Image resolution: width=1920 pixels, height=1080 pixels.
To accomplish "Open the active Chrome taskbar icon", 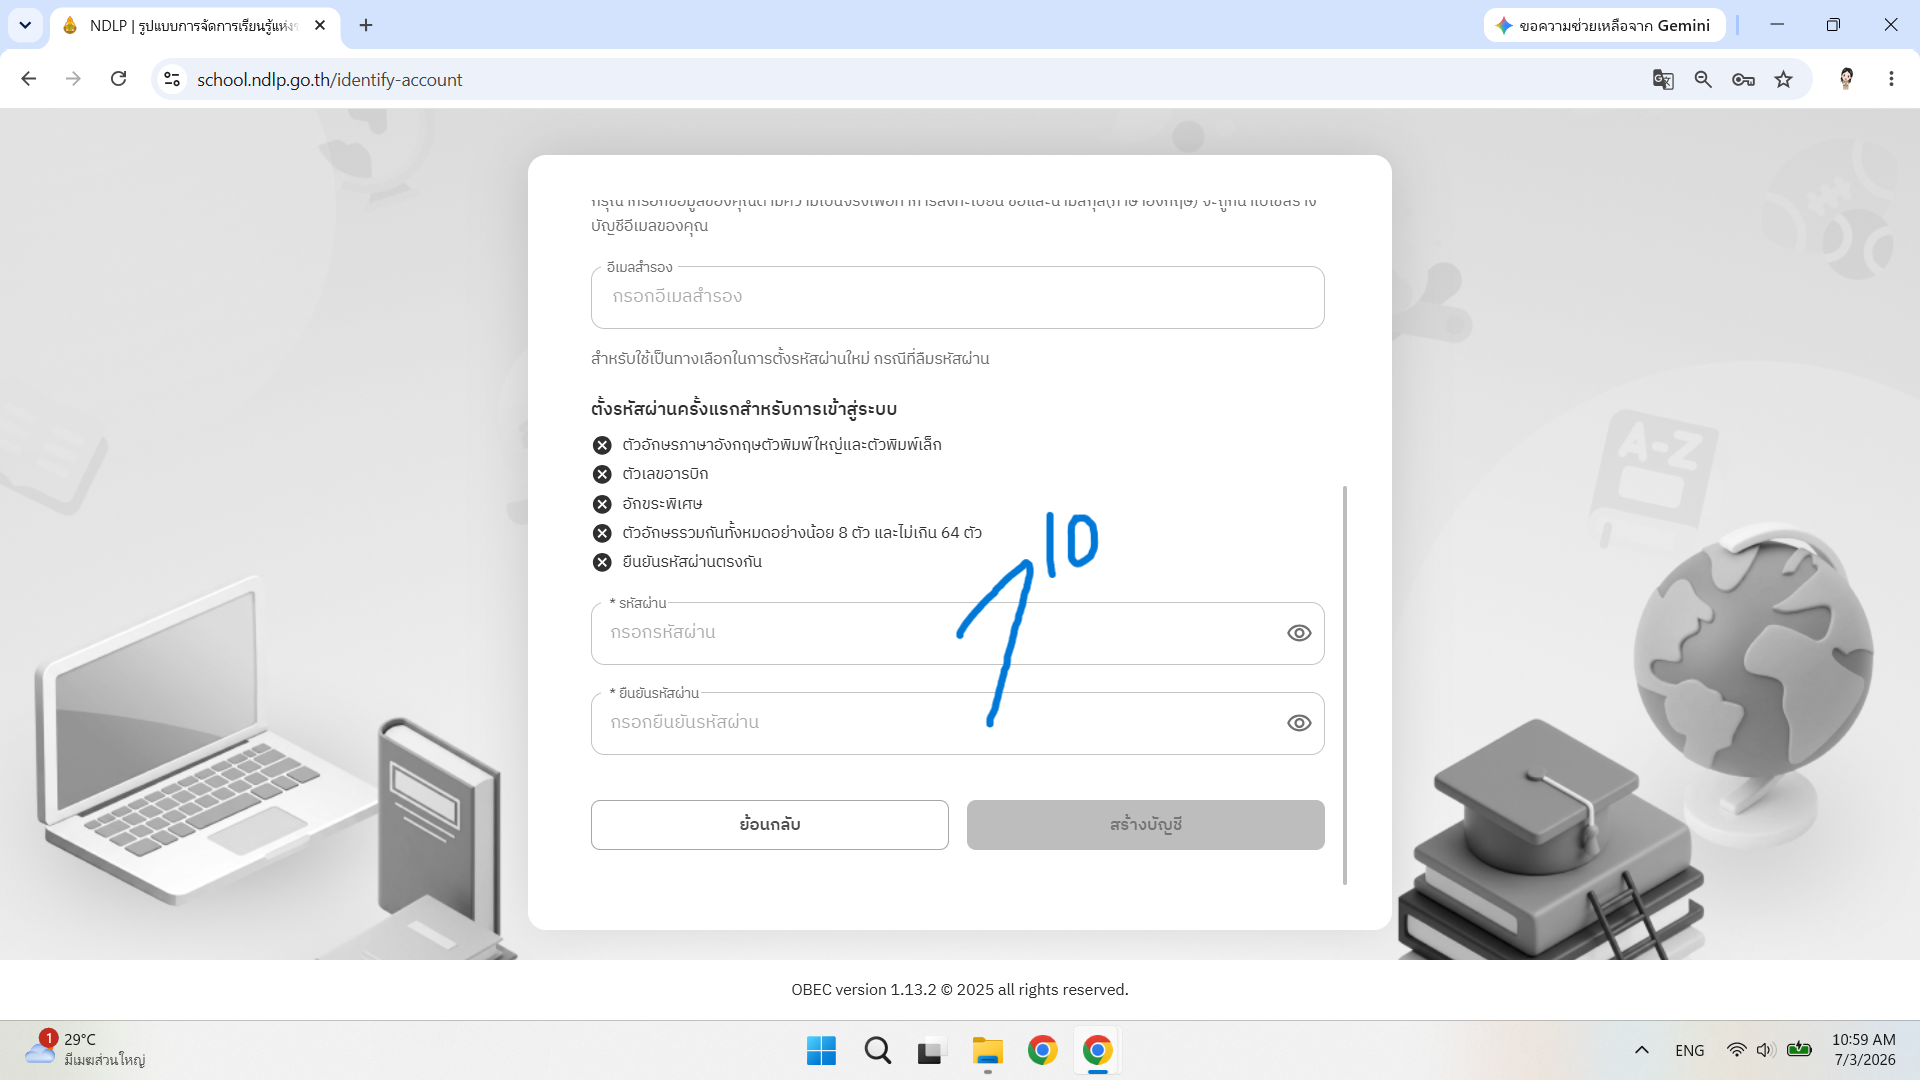I will click(1097, 1050).
